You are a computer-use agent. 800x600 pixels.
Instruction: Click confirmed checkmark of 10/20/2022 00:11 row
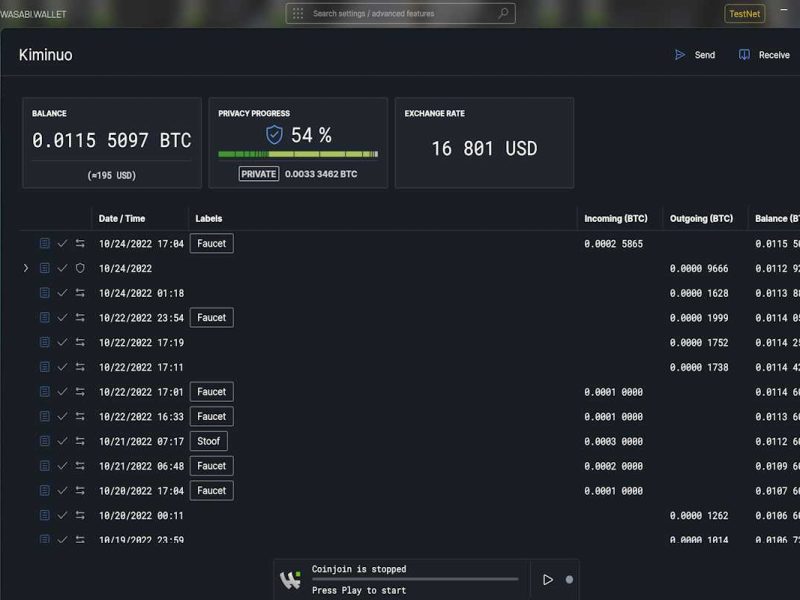click(x=62, y=515)
